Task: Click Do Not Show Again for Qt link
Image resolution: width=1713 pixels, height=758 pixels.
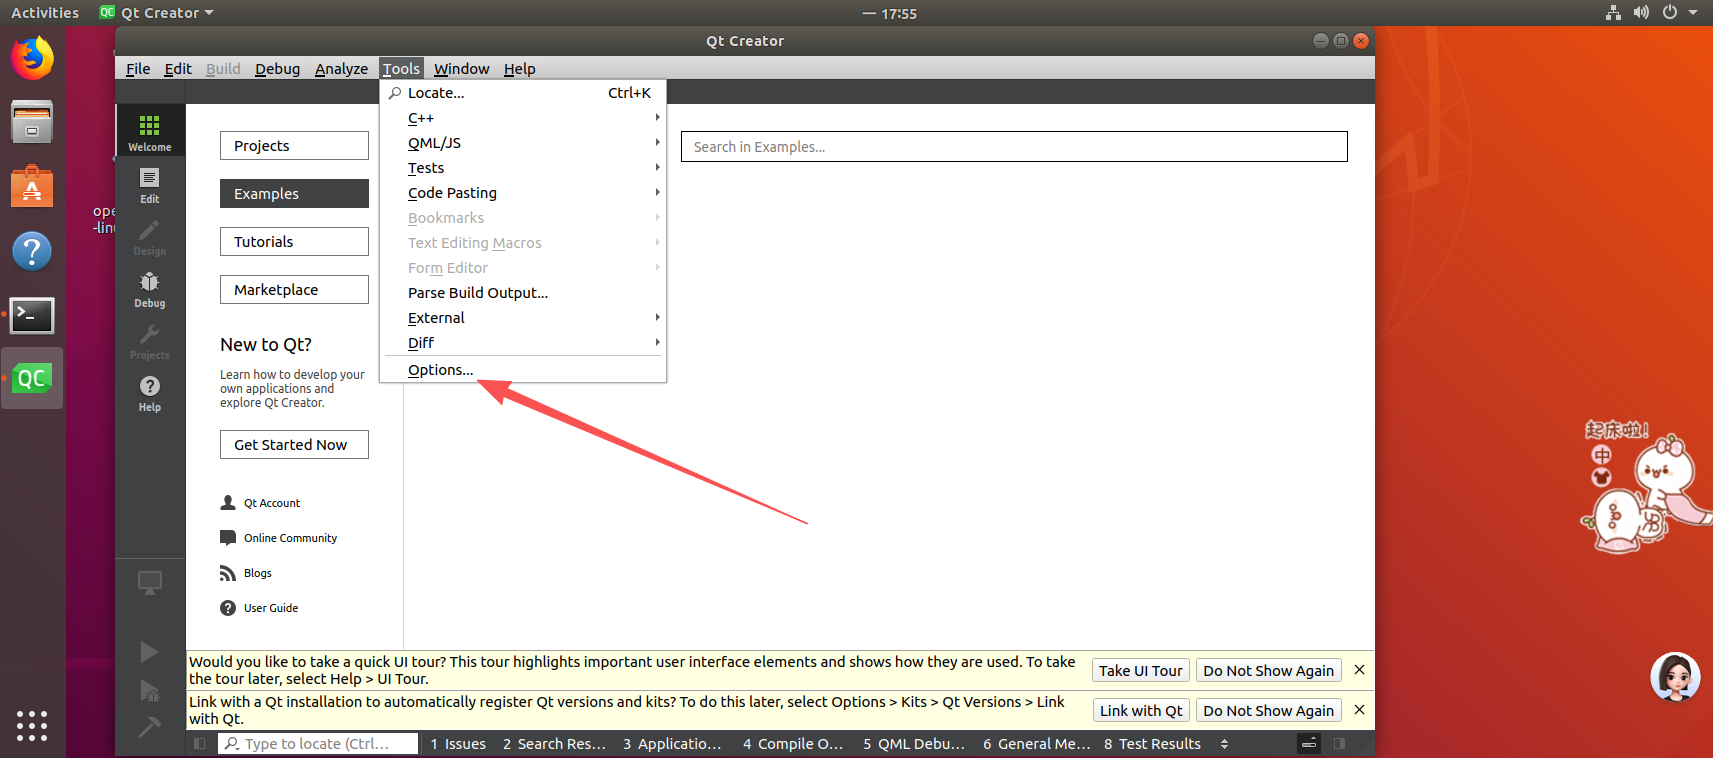Action: 1268,711
